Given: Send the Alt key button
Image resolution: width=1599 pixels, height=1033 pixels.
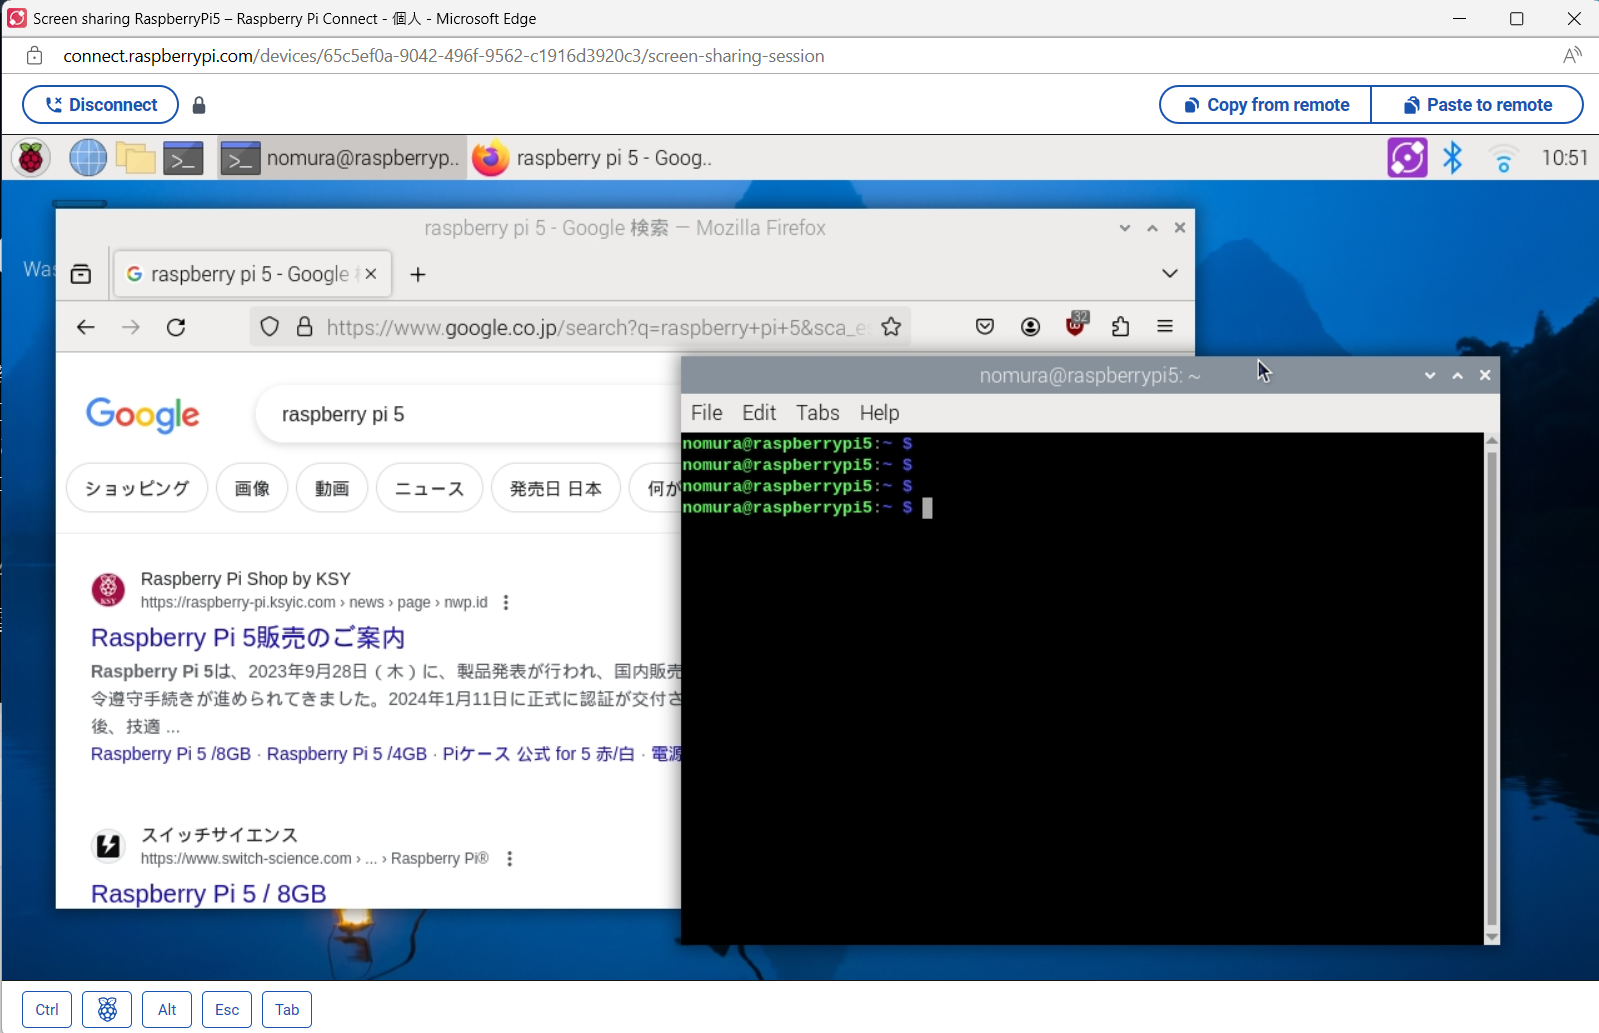Looking at the screenshot, I should pos(167,1009).
